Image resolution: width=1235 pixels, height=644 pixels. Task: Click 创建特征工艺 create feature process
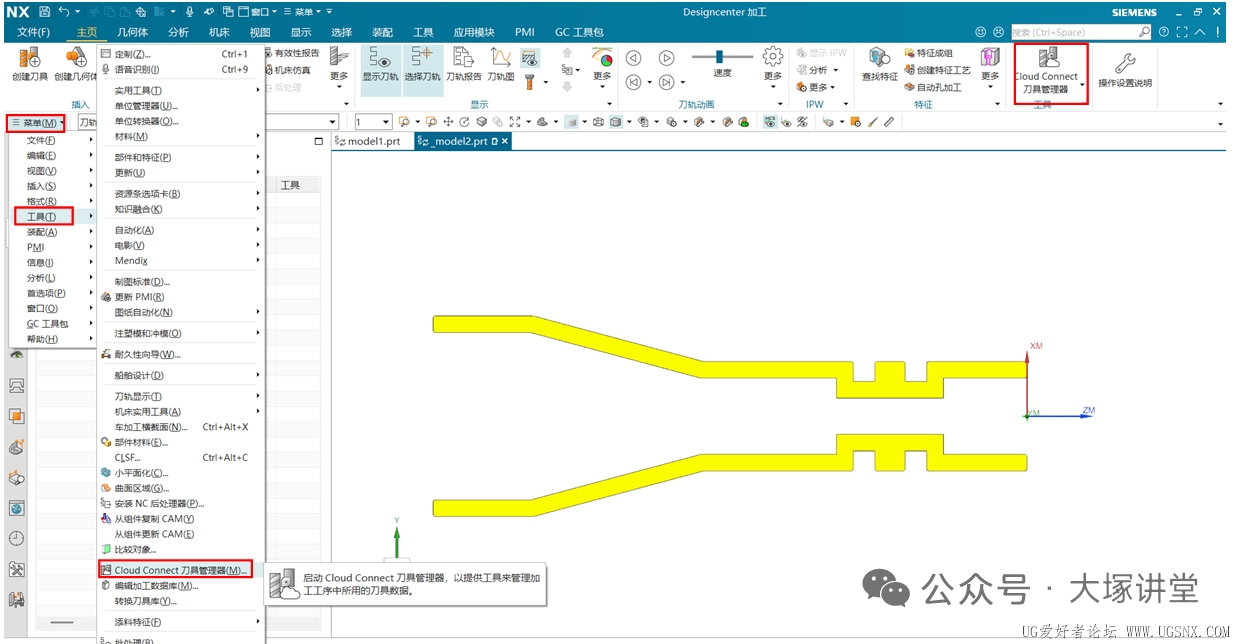[x=936, y=70]
